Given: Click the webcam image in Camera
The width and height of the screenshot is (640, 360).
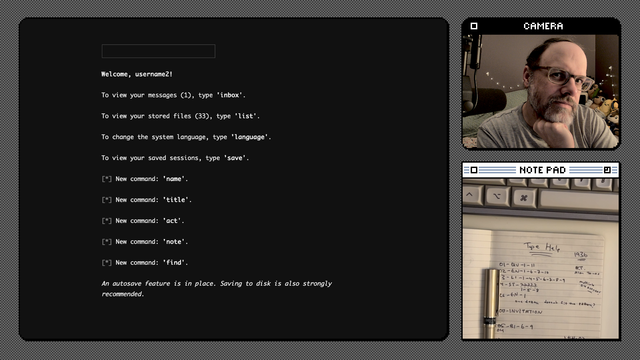Looking at the screenshot, I should coord(541,91).
